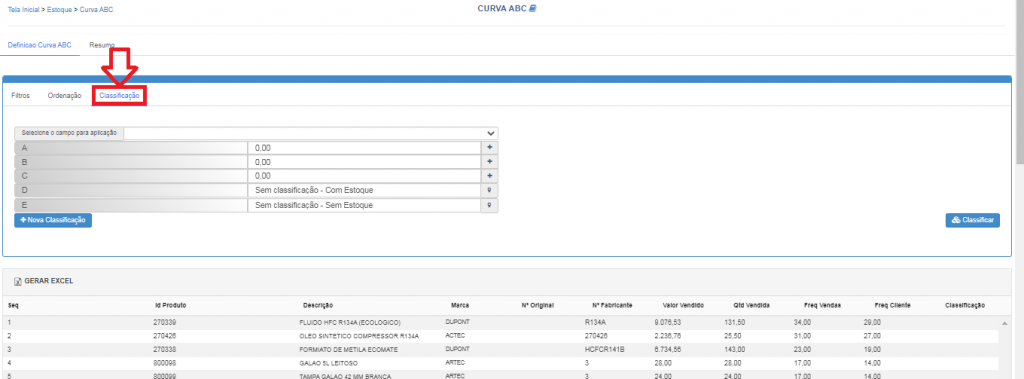This screenshot has height=379, width=1024.
Task: Click the book icon beside CURVA ABC title
Action: click(532, 8)
